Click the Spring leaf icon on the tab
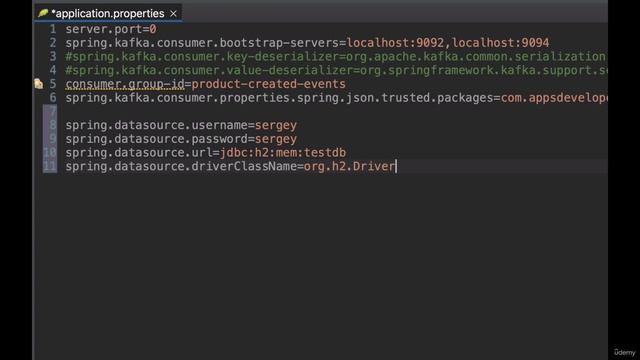 click(43, 13)
